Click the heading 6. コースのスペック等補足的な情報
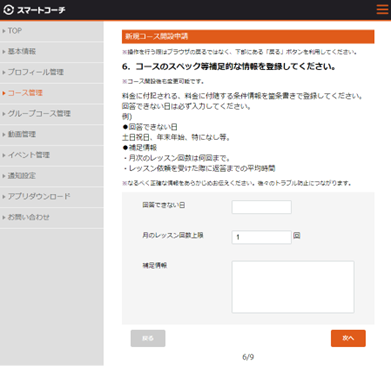Screen dimensions: 391x366 click(x=229, y=67)
